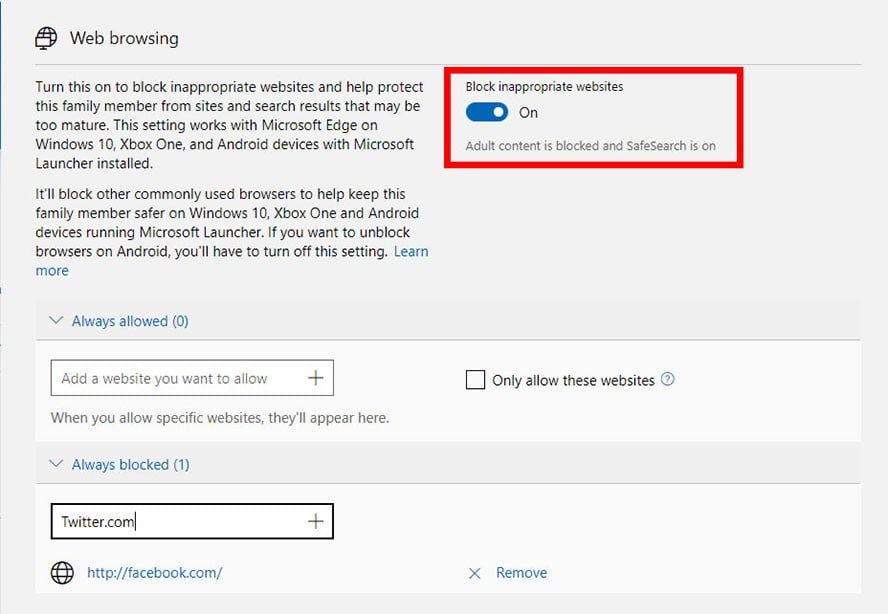Click the On label beside the toggle
The image size is (888, 614).
pyautogui.click(x=528, y=113)
